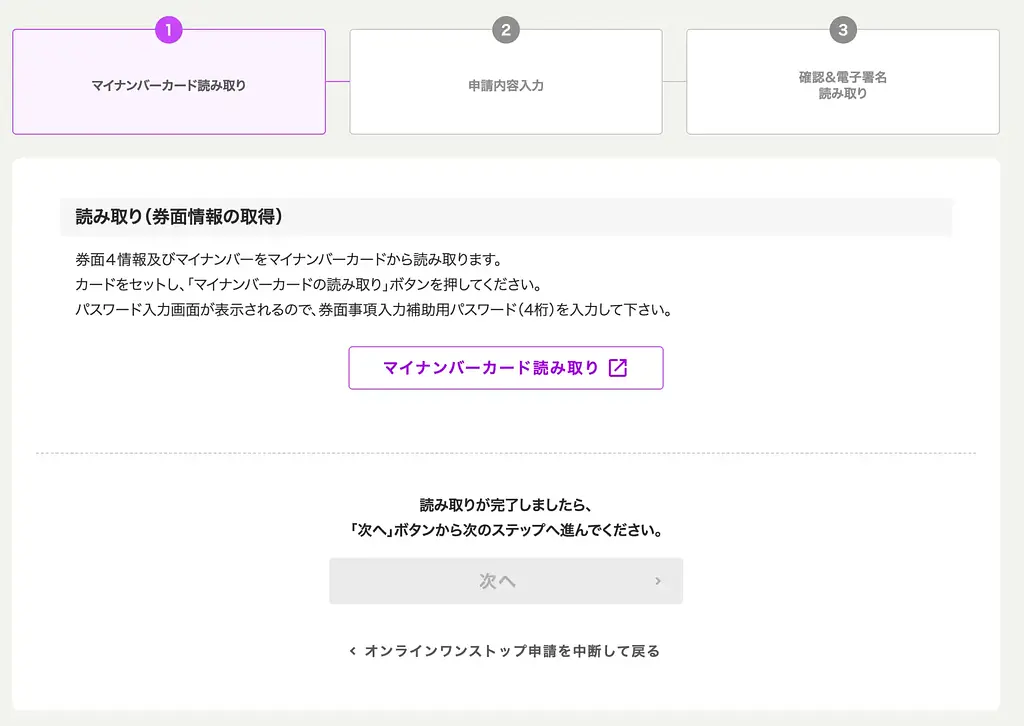Click the external link icon on the card reading button
Viewport: 1024px width, 726px height.
click(620, 367)
